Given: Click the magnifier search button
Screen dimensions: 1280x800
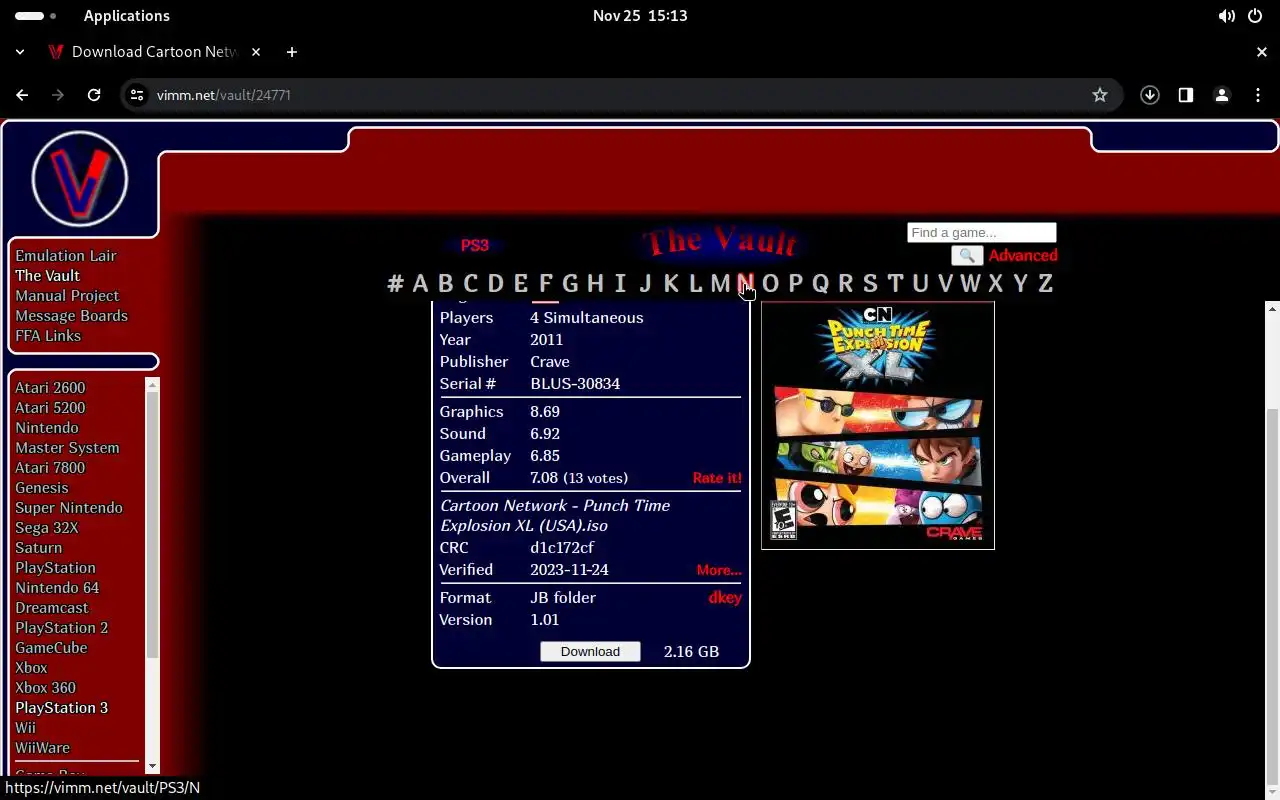Looking at the screenshot, I should (967, 255).
